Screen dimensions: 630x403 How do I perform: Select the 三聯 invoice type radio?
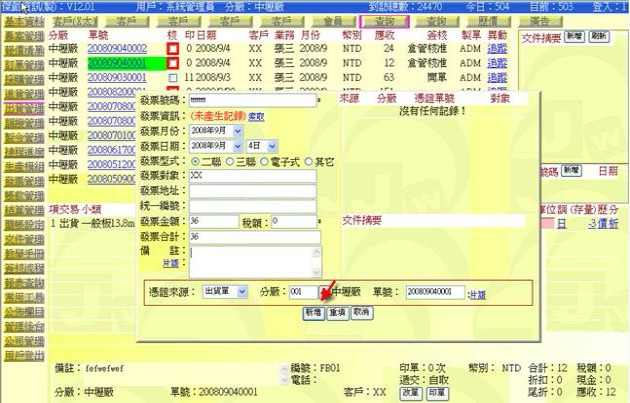coord(231,161)
